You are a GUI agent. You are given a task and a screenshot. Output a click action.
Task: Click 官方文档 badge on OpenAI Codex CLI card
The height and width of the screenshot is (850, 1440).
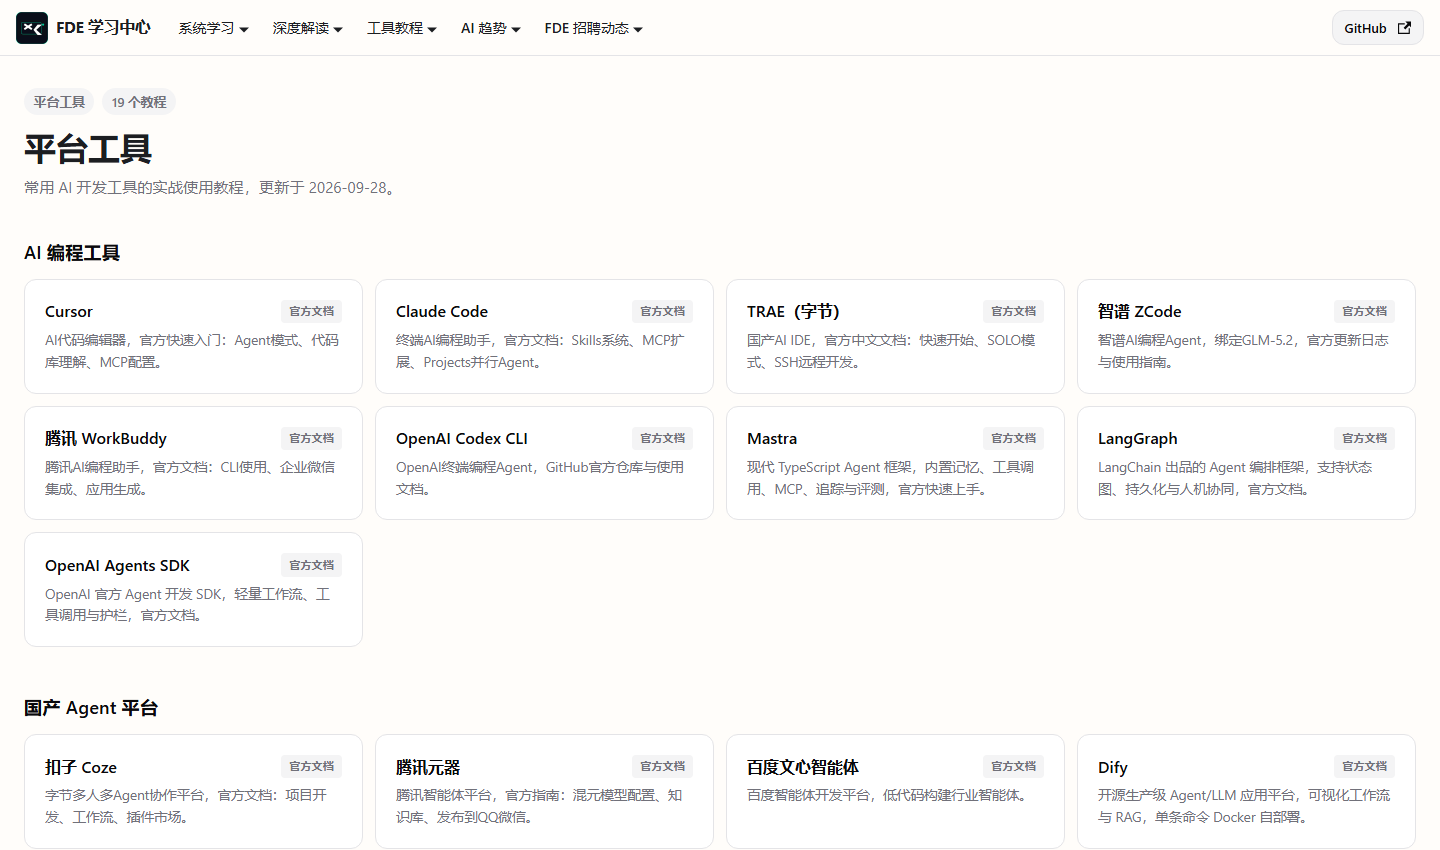point(663,438)
